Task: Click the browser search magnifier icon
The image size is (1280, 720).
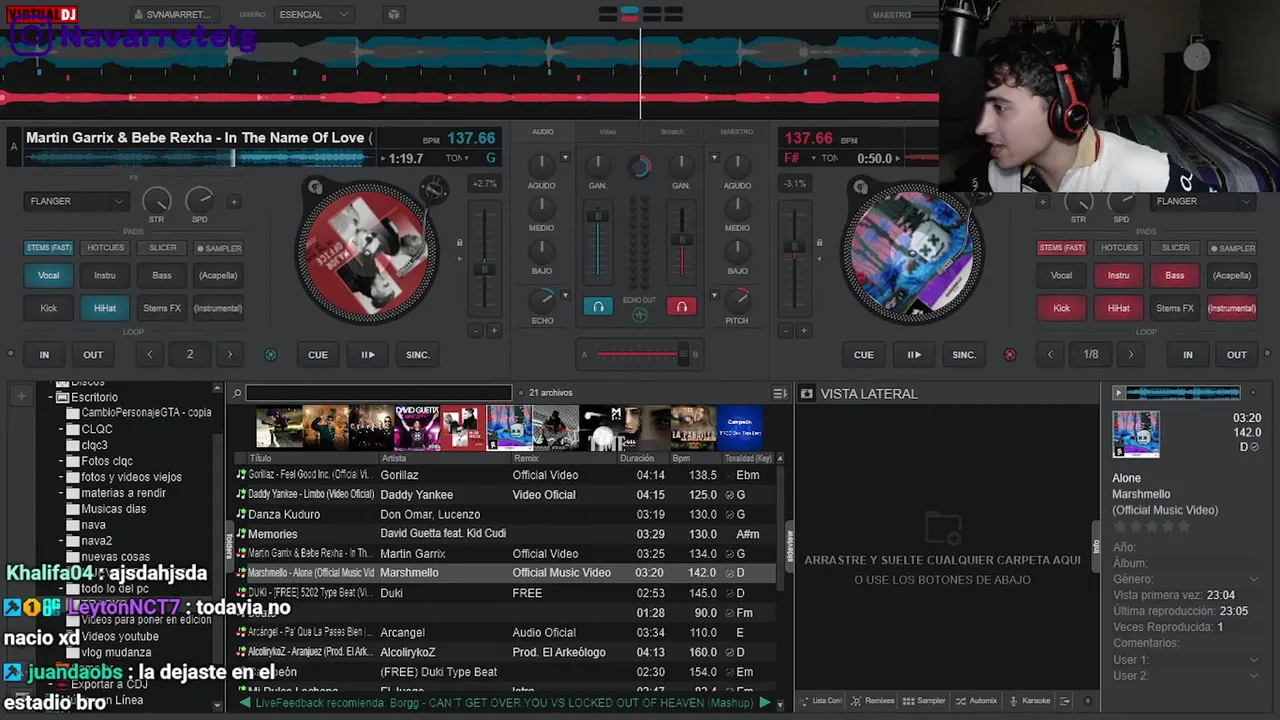Action: tap(237, 393)
